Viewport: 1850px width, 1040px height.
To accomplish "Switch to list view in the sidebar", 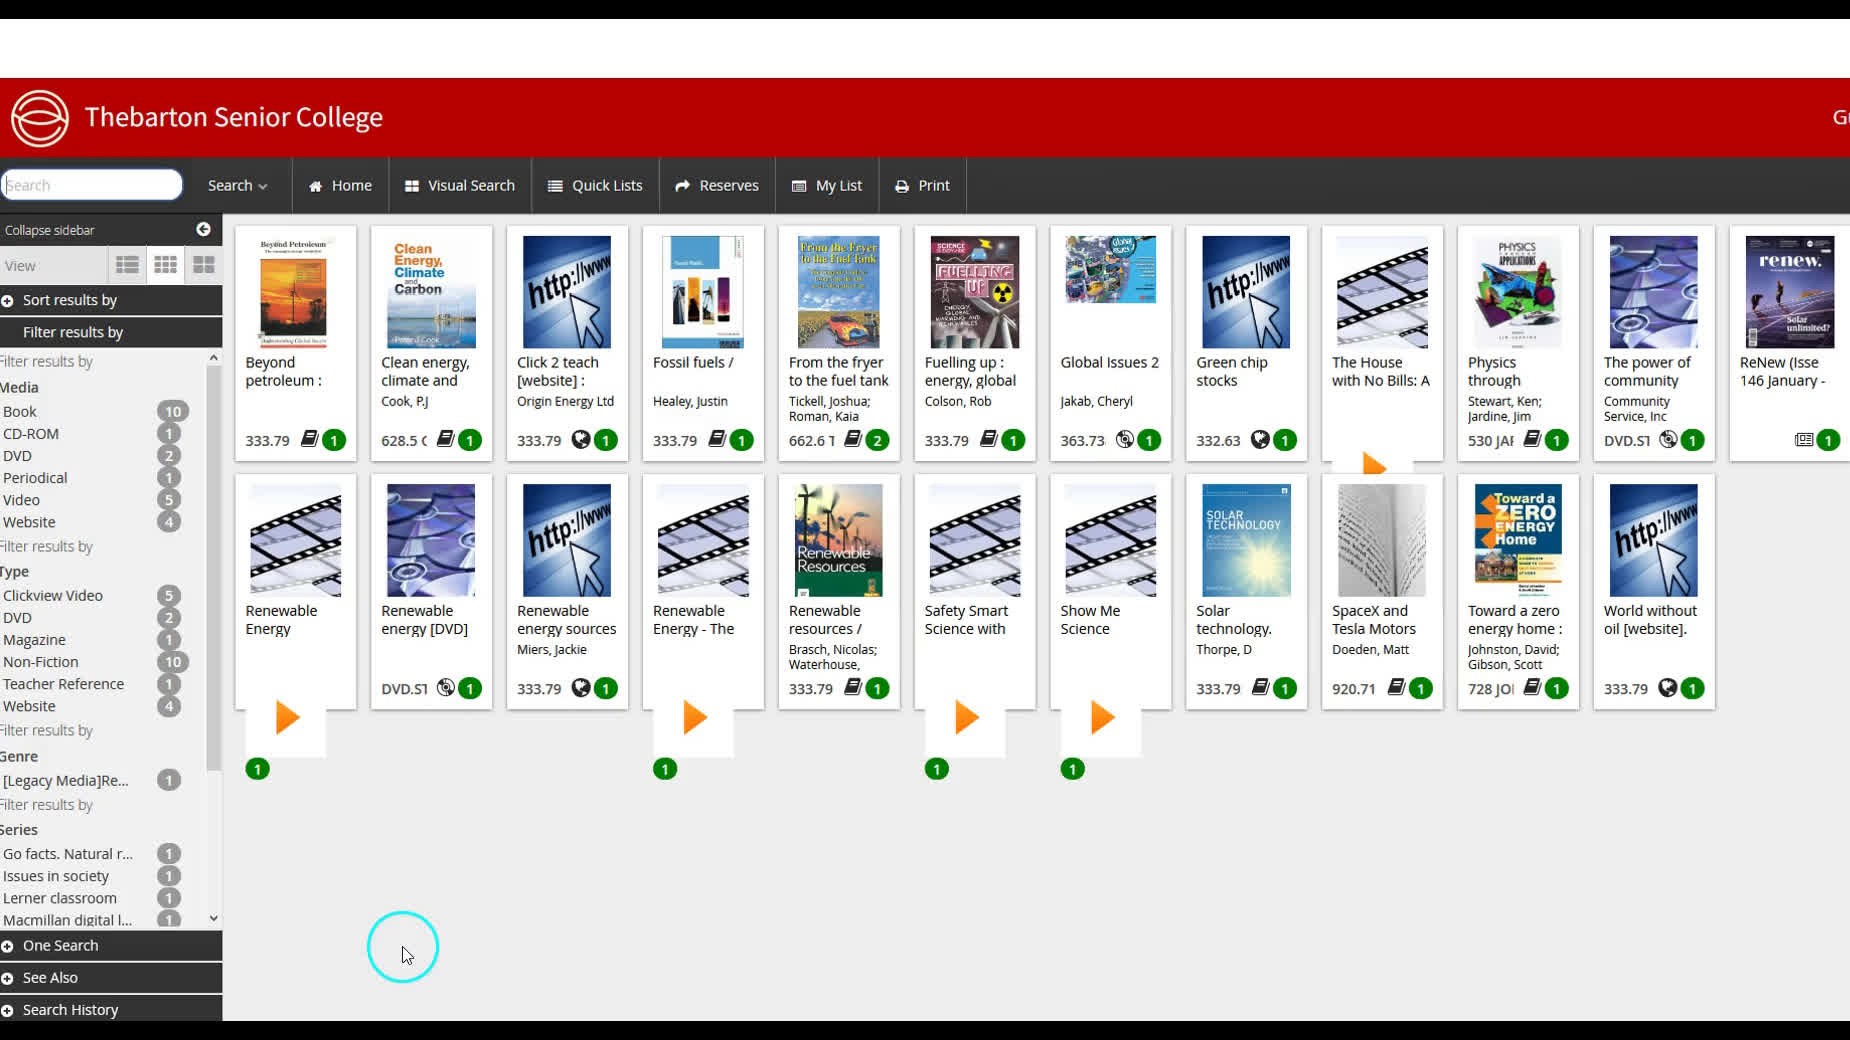I will tap(126, 264).
